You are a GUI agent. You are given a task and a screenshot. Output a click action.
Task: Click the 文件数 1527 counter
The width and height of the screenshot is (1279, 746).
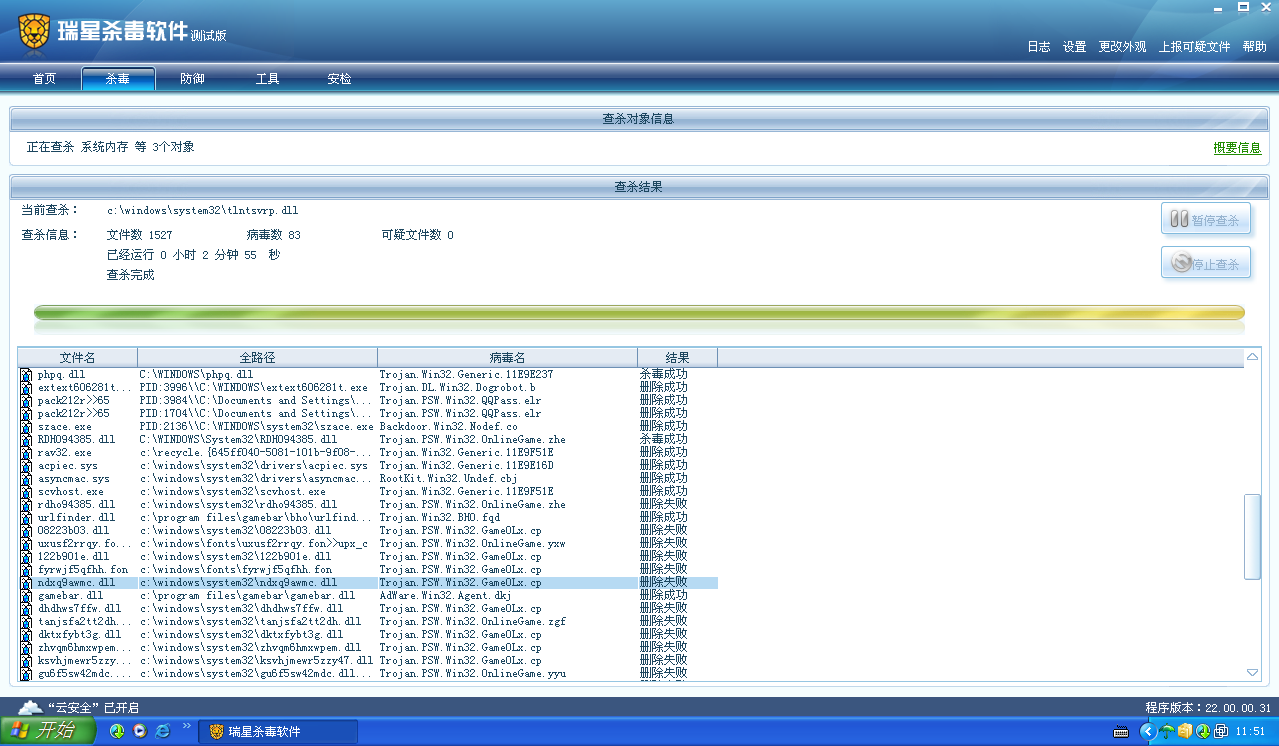[x=139, y=235]
